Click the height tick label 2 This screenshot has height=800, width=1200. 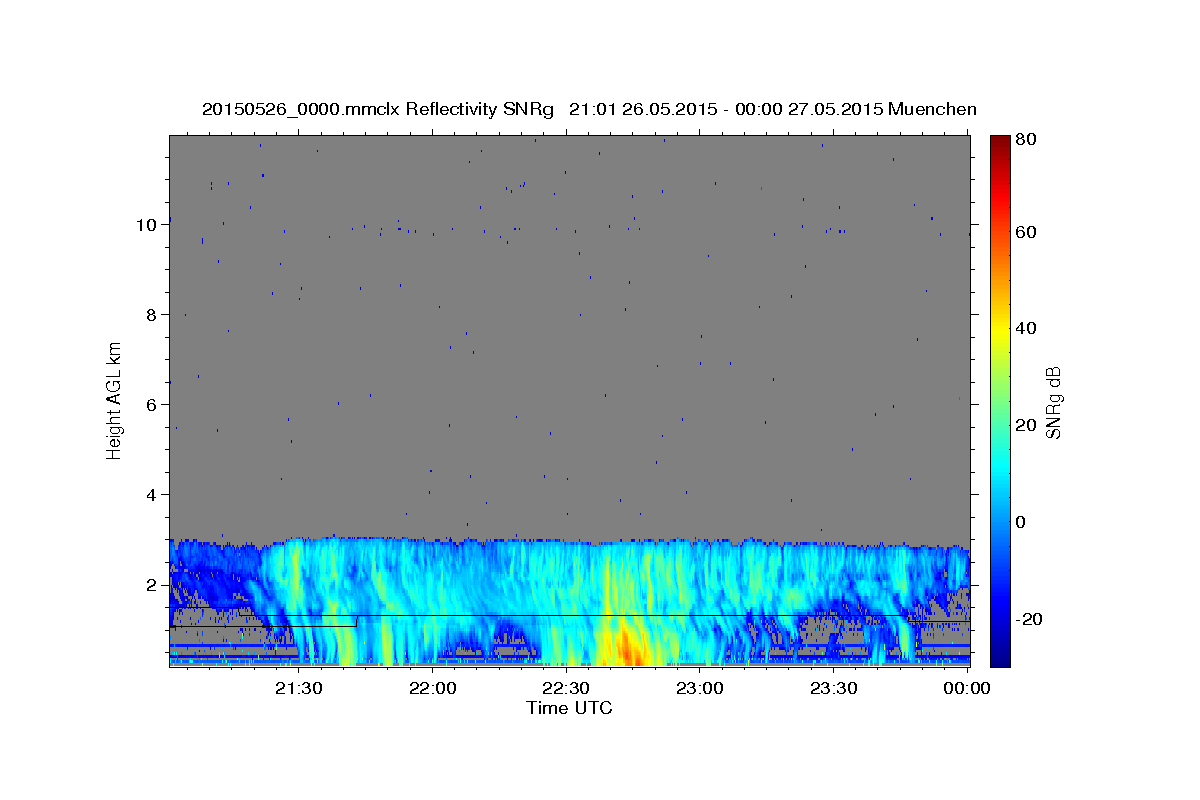coord(152,584)
